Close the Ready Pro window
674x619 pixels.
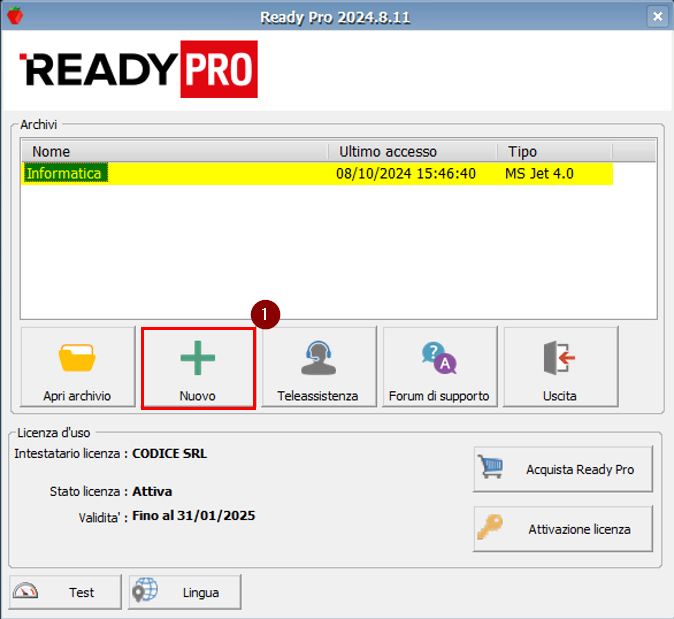657,17
